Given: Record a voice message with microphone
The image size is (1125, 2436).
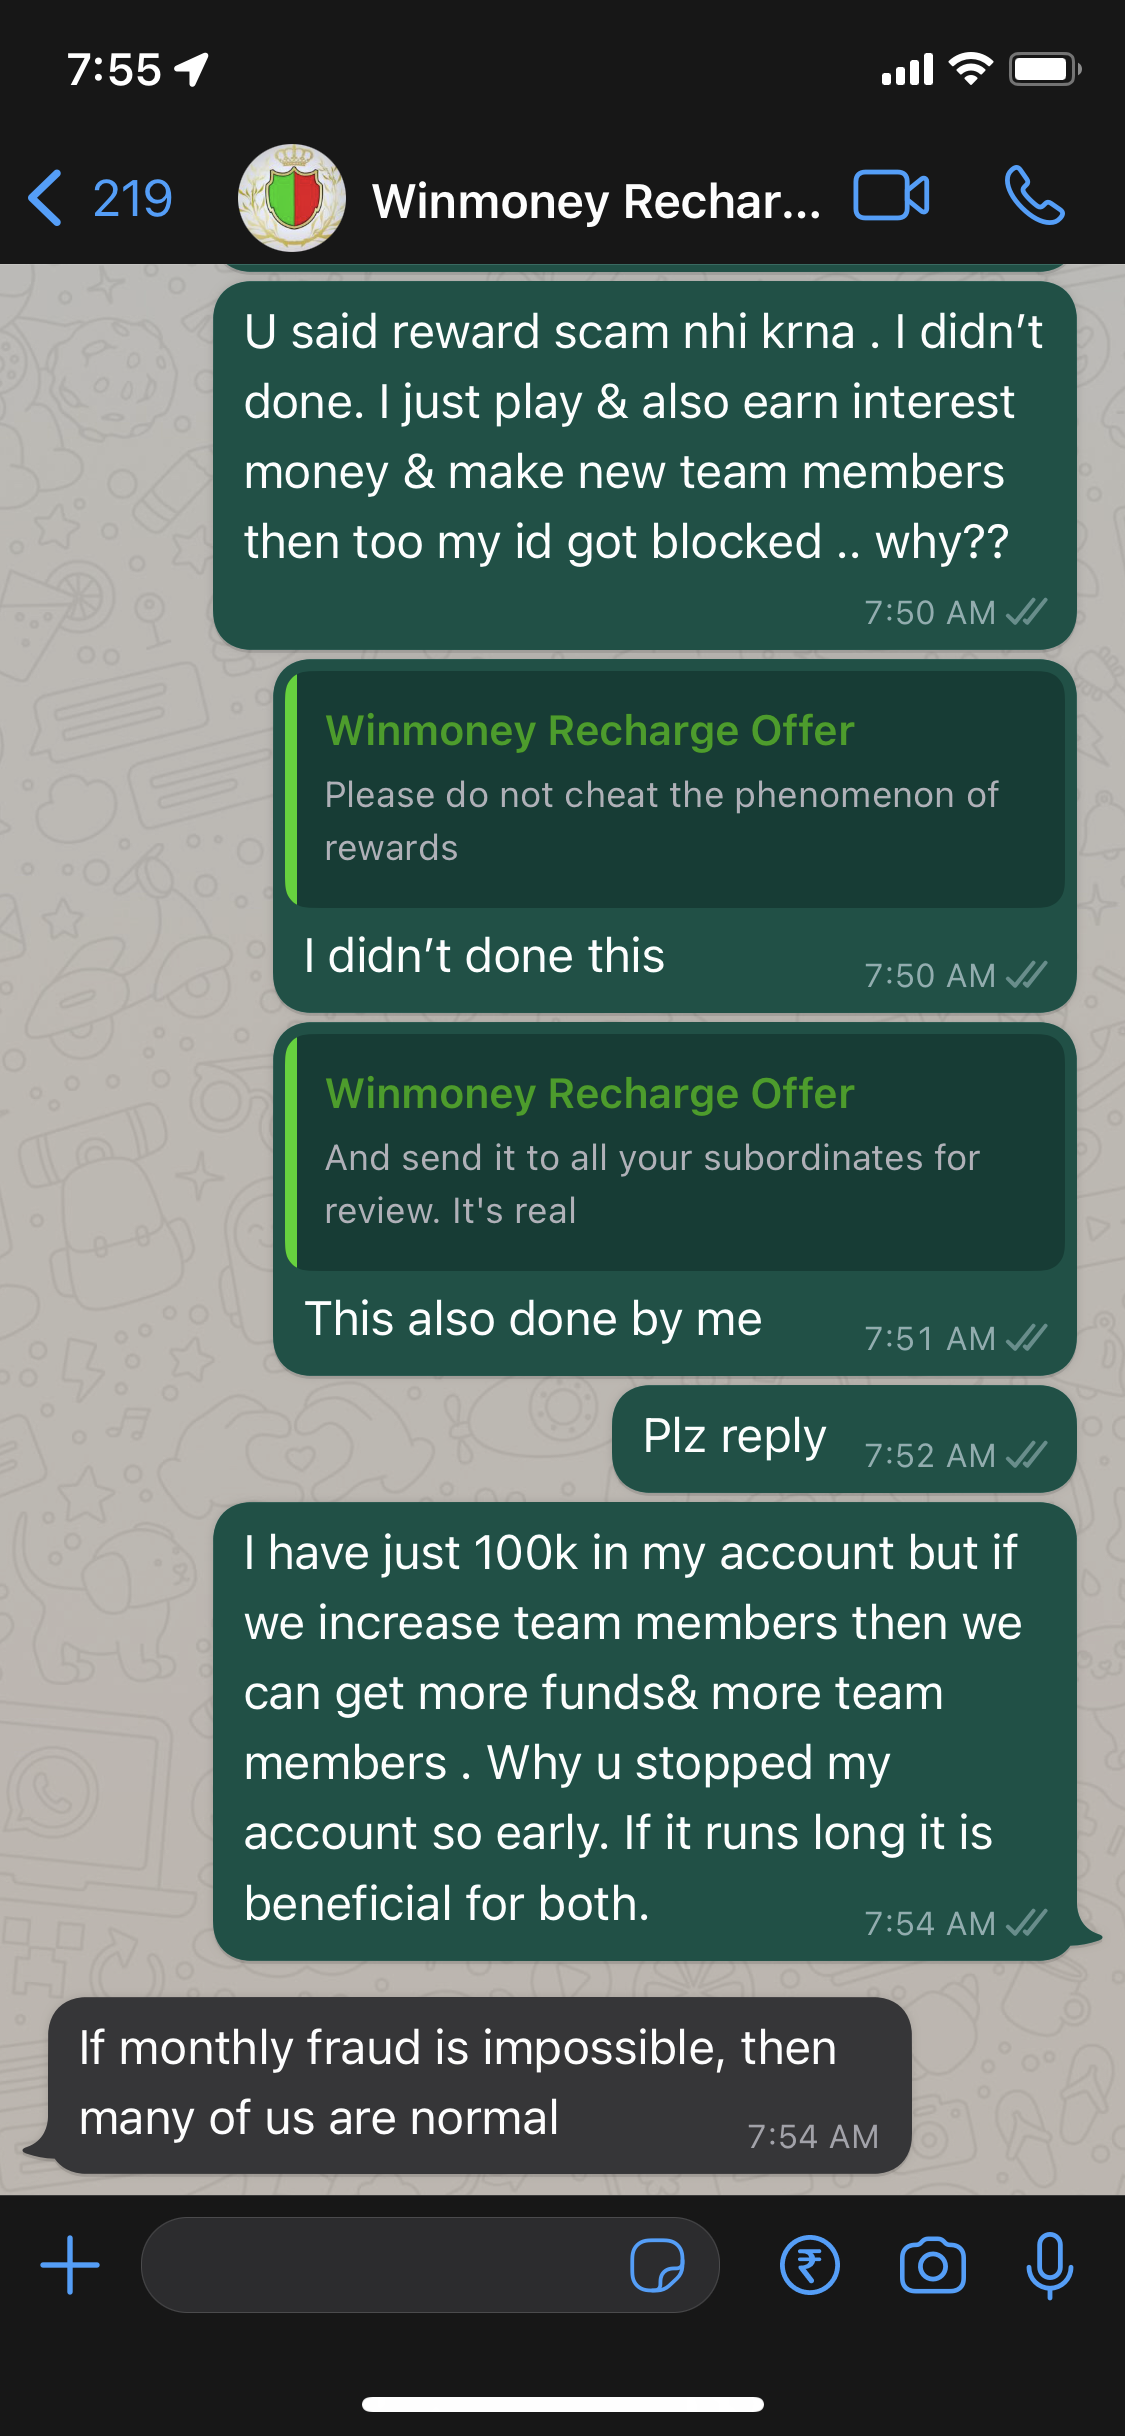Looking at the screenshot, I should (x=1049, y=2265).
